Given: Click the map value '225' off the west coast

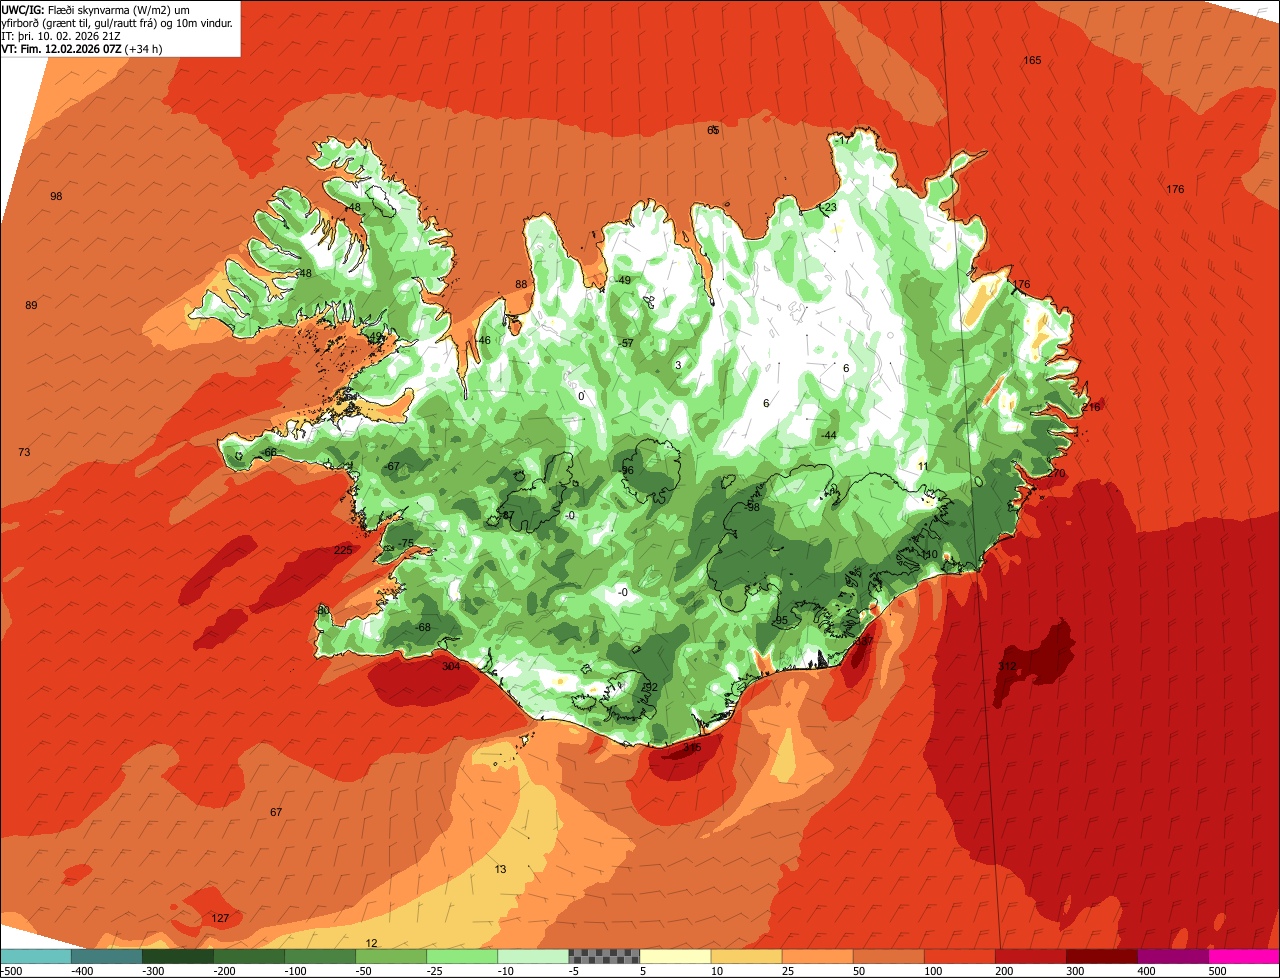Looking at the screenshot, I should click(x=343, y=550).
